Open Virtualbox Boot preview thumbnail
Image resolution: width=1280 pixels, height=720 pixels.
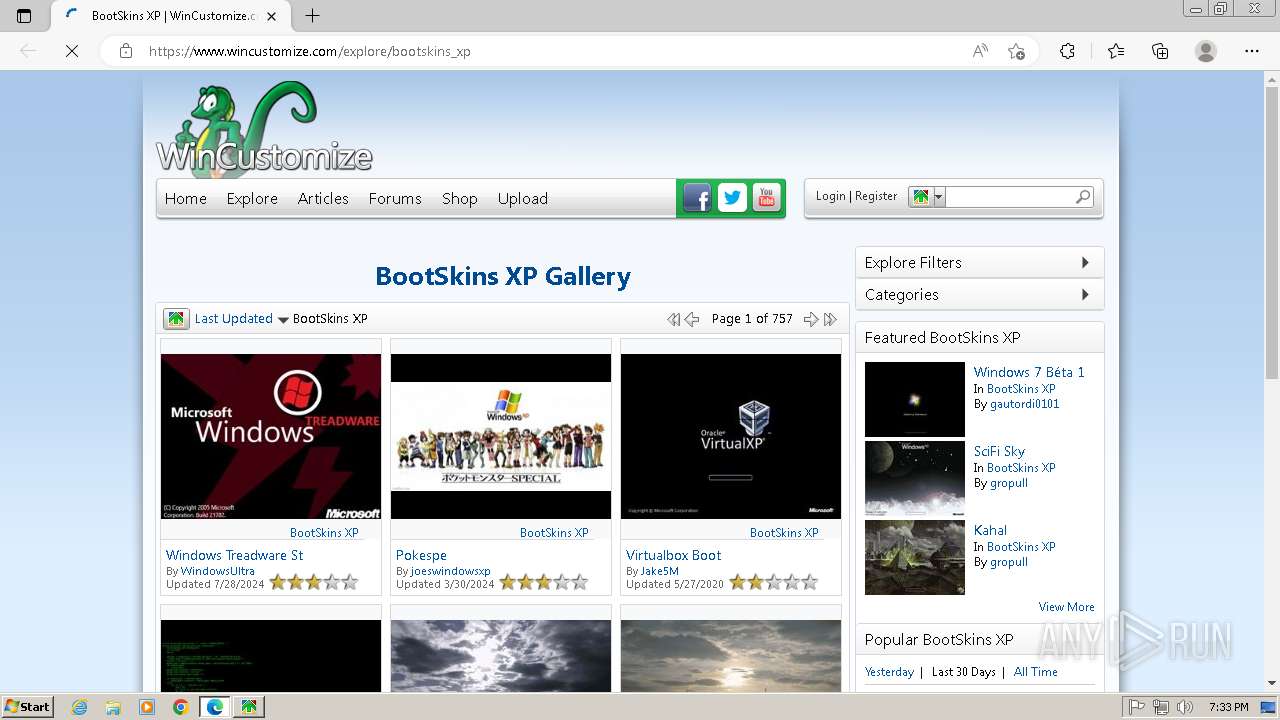click(x=731, y=436)
